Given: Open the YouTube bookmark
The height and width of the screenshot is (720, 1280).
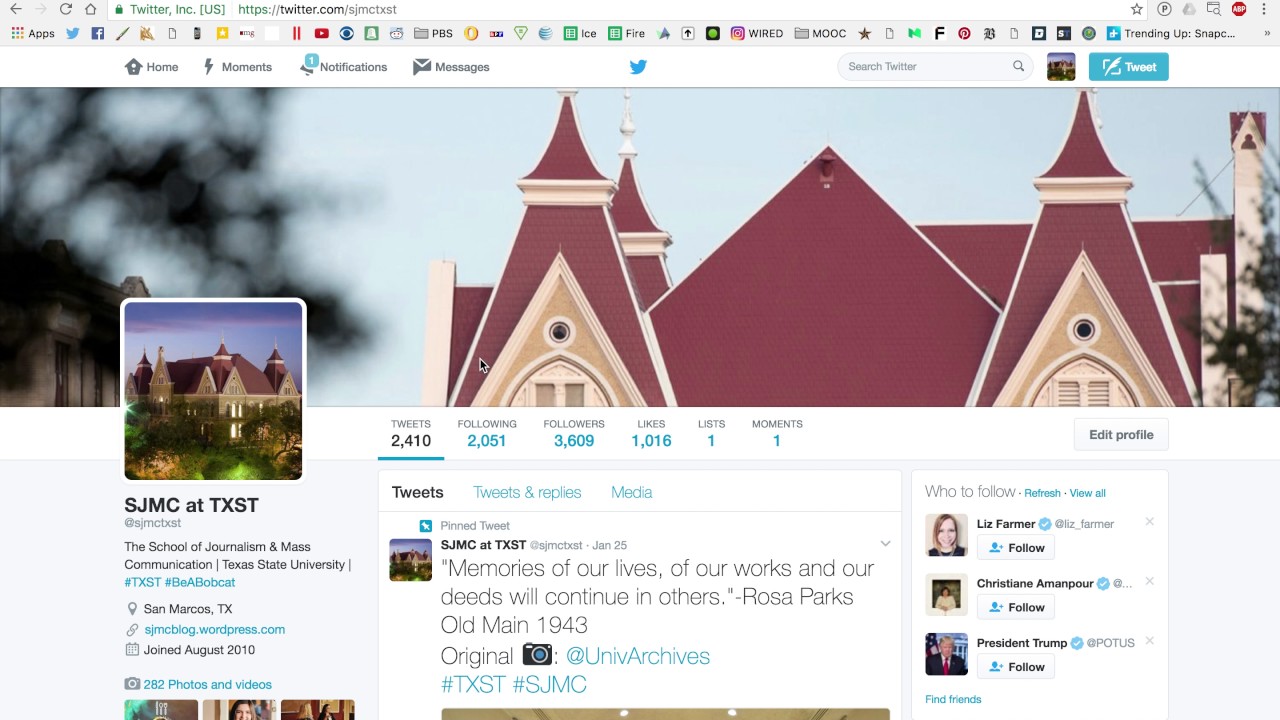Looking at the screenshot, I should 321,33.
